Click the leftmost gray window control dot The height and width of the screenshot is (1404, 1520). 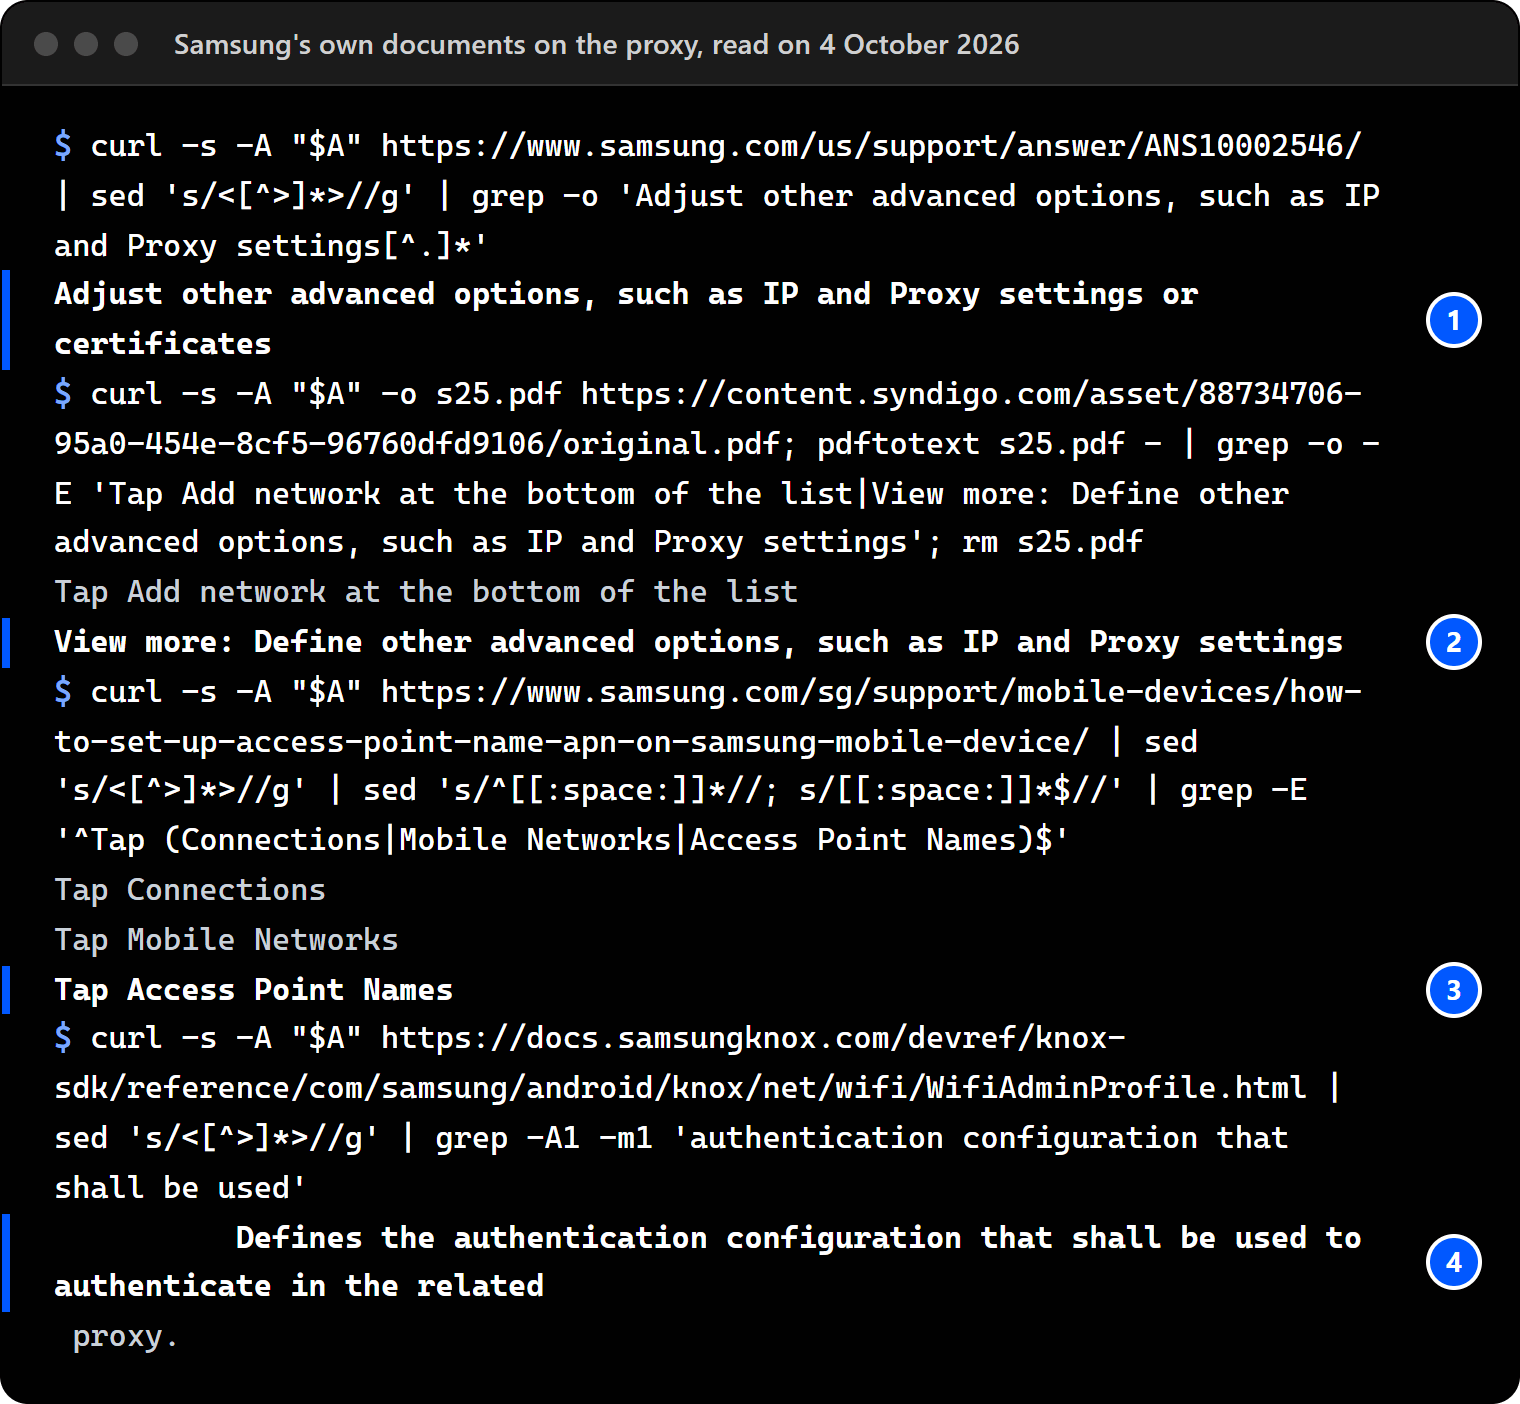[x=46, y=44]
